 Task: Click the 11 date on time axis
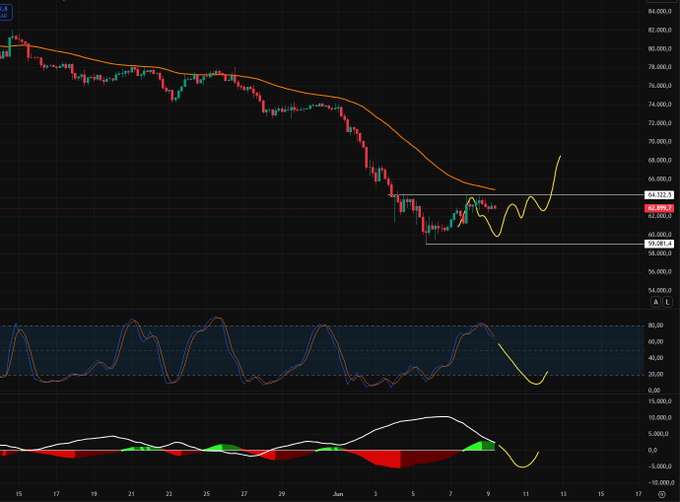pyautogui.click(x=526, y=494)
